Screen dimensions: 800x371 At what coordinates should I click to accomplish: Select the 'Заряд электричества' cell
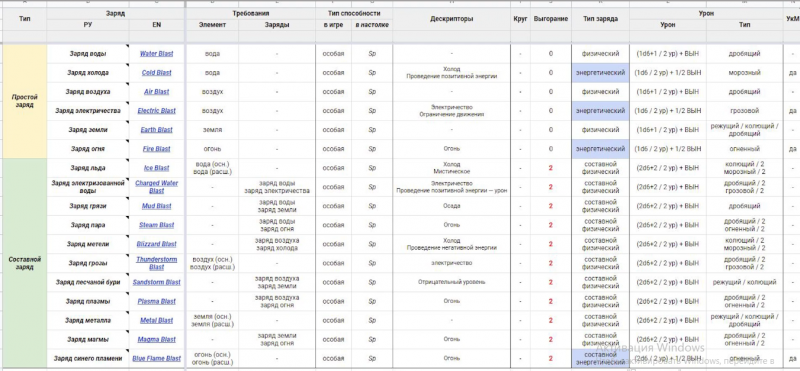point(88,111)
